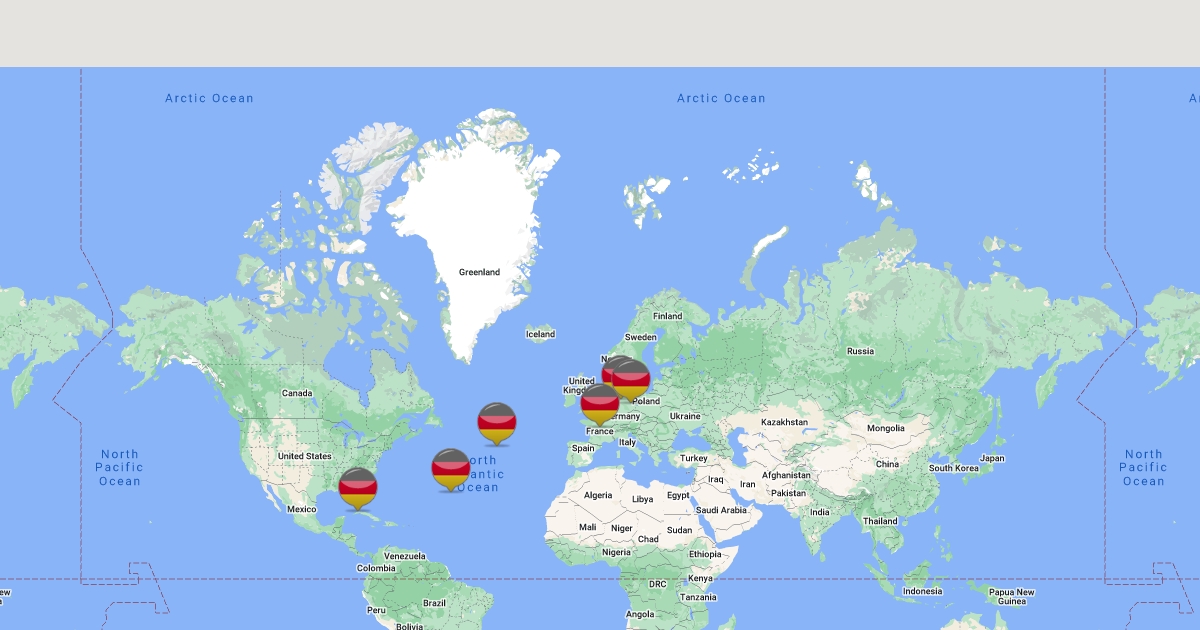The width and height of the screenshot is (1200, 630).
Task: Open the northernmost mid-Atlantic German flag marker
Action: point(496,422)
